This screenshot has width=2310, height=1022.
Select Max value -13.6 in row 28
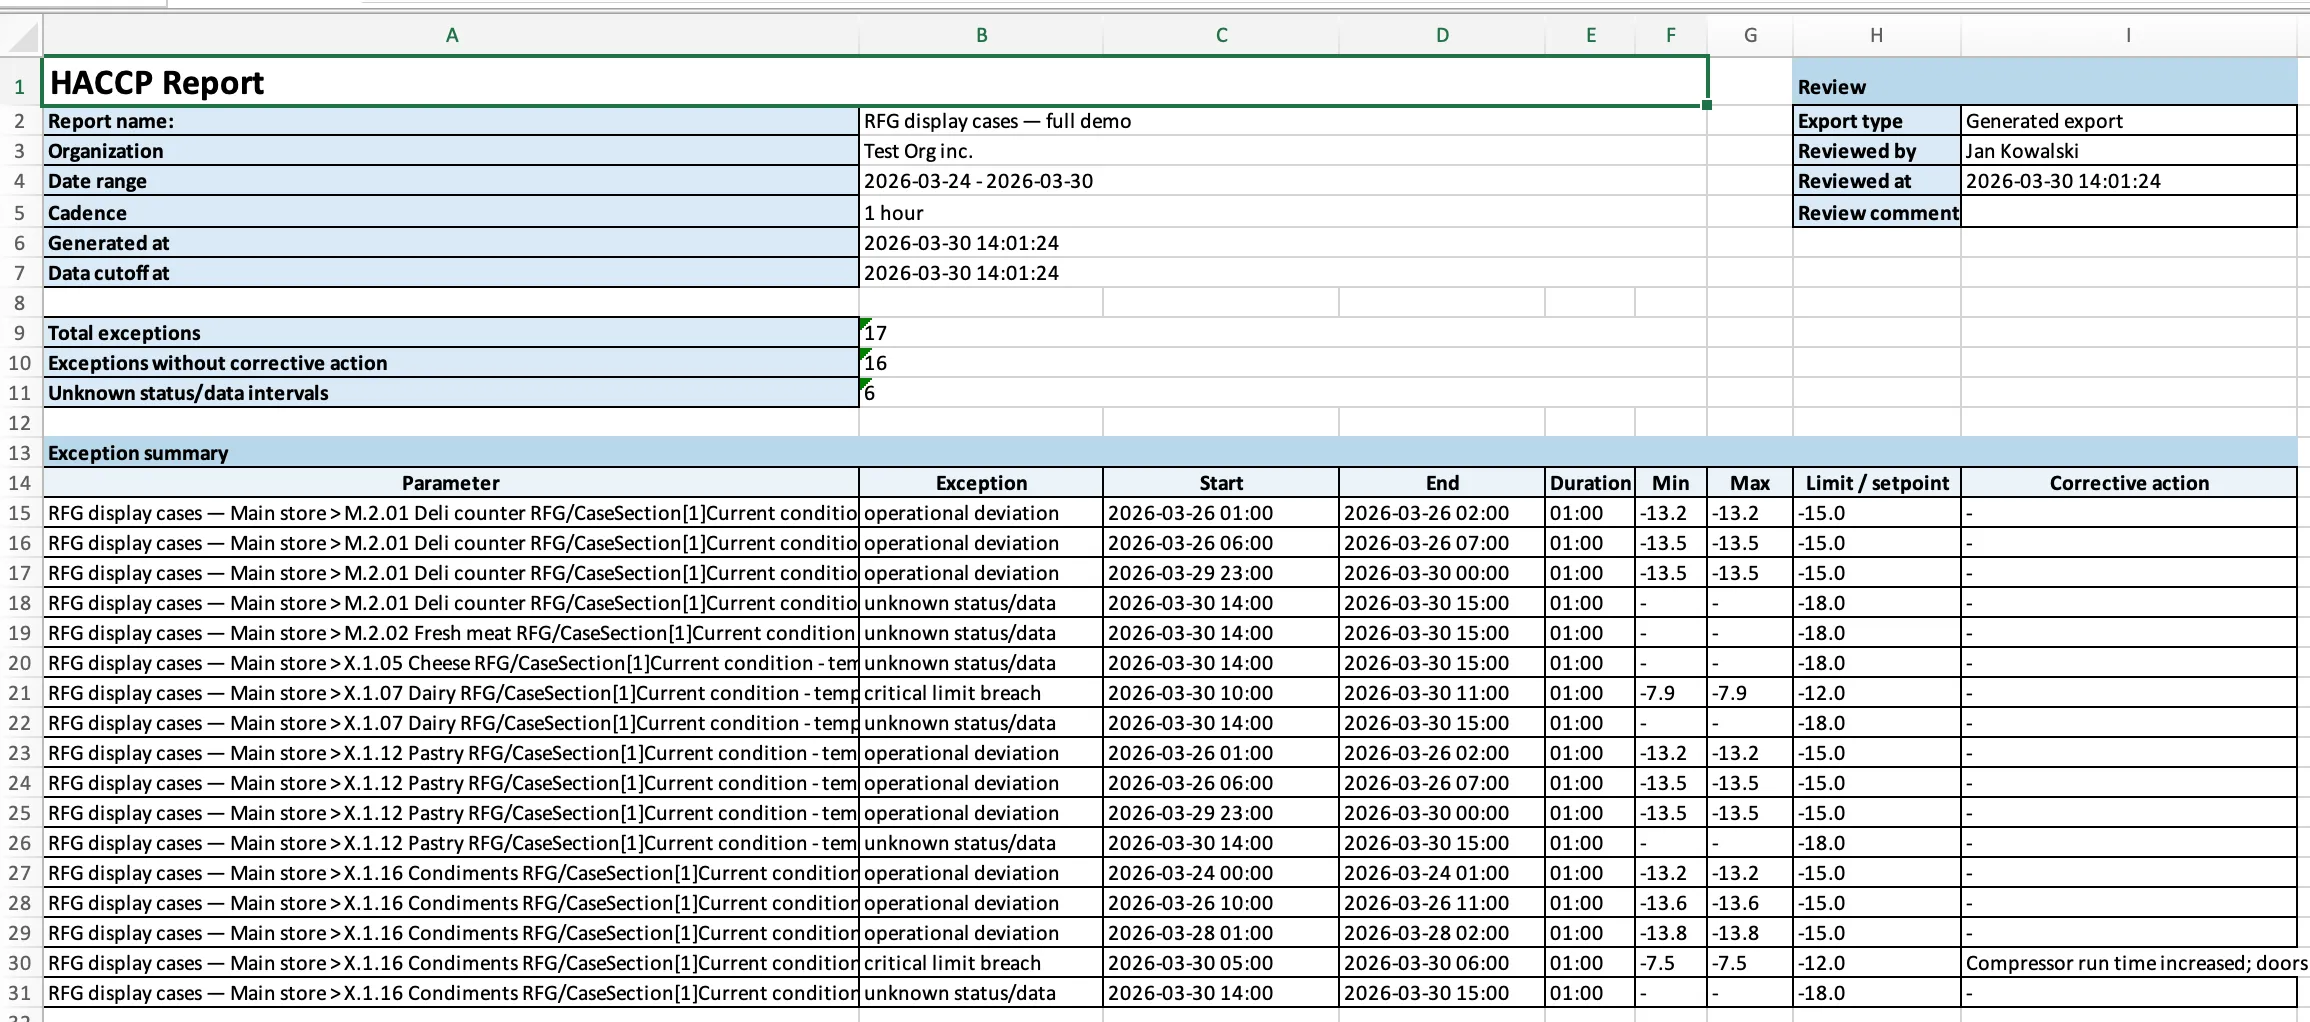coord(1750,903)
